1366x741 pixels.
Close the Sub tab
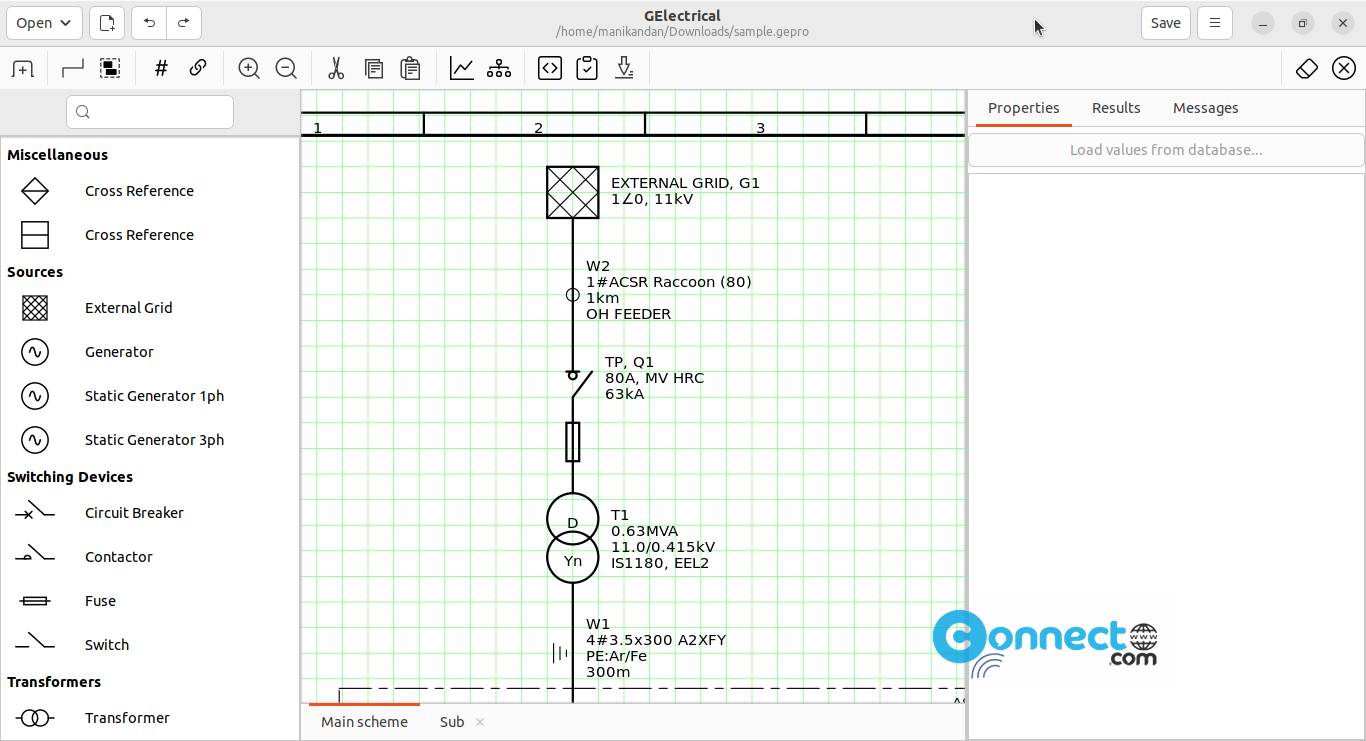[x=480, y=722]
